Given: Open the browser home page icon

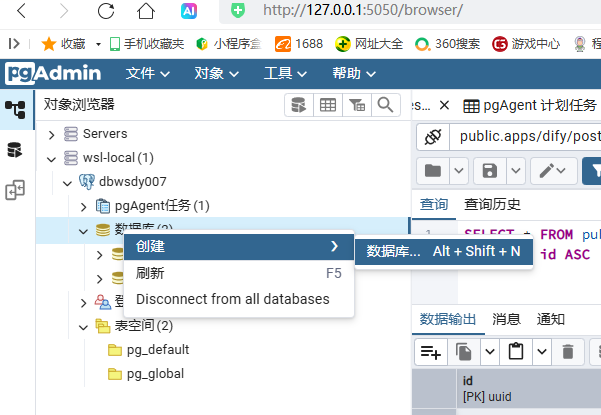Looking at the screenshot, I should (146, 11).
